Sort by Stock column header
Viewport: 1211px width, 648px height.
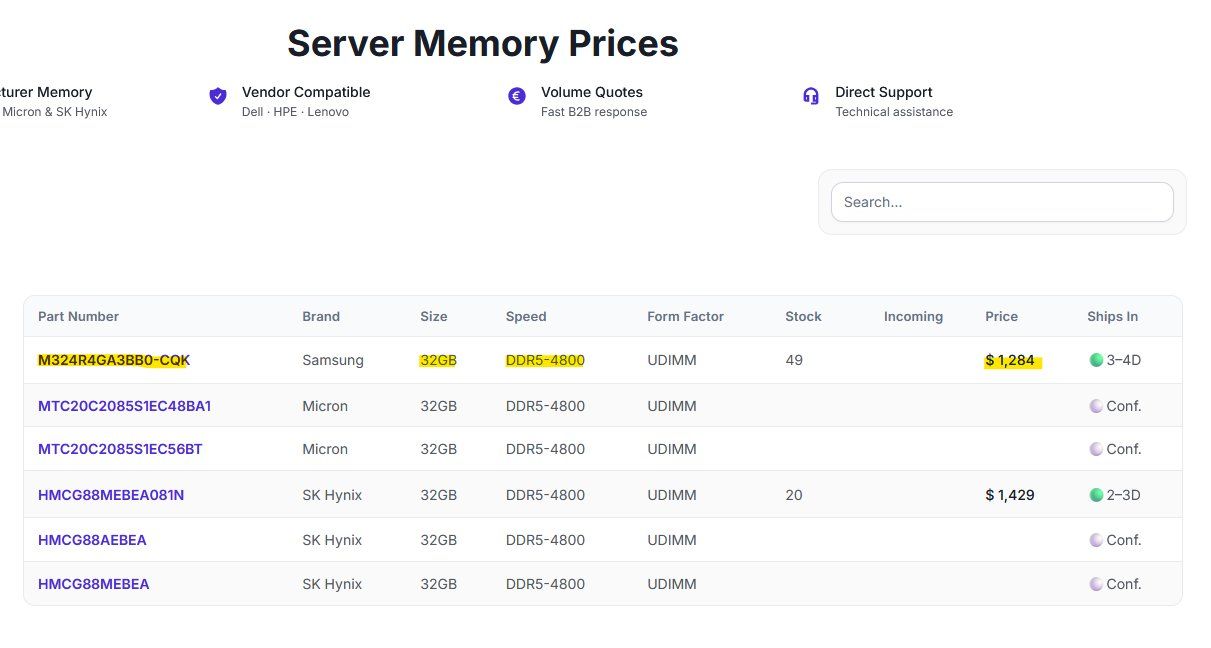click(804, 316)
